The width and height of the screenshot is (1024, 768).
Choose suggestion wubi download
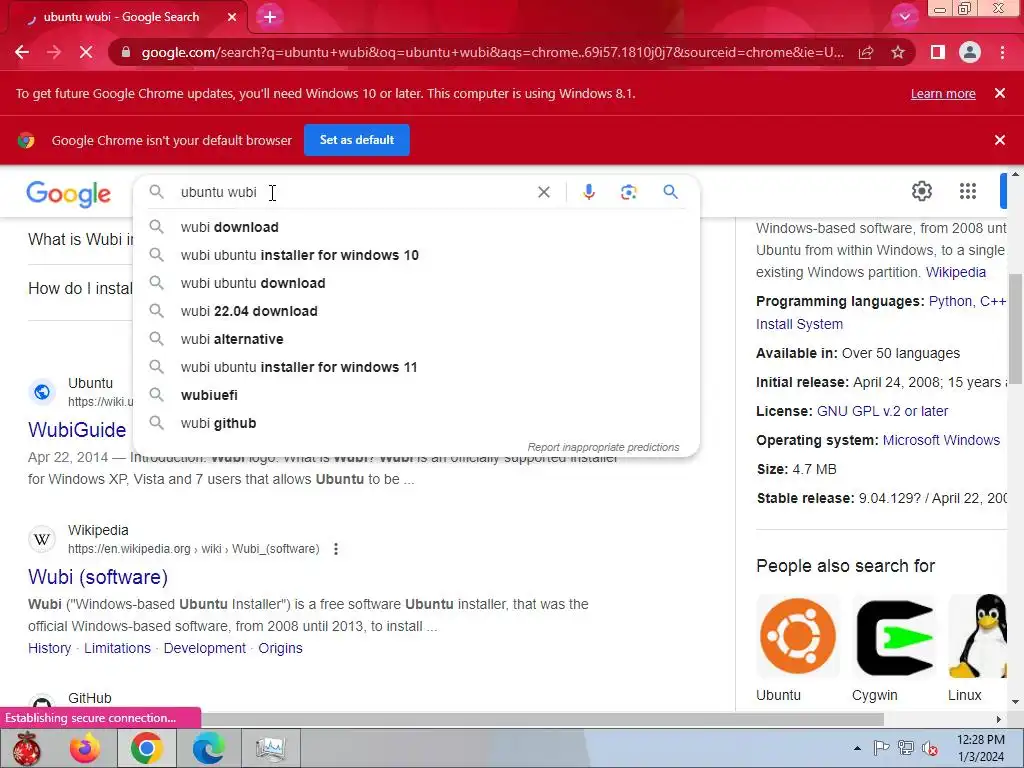pos(417,227)
